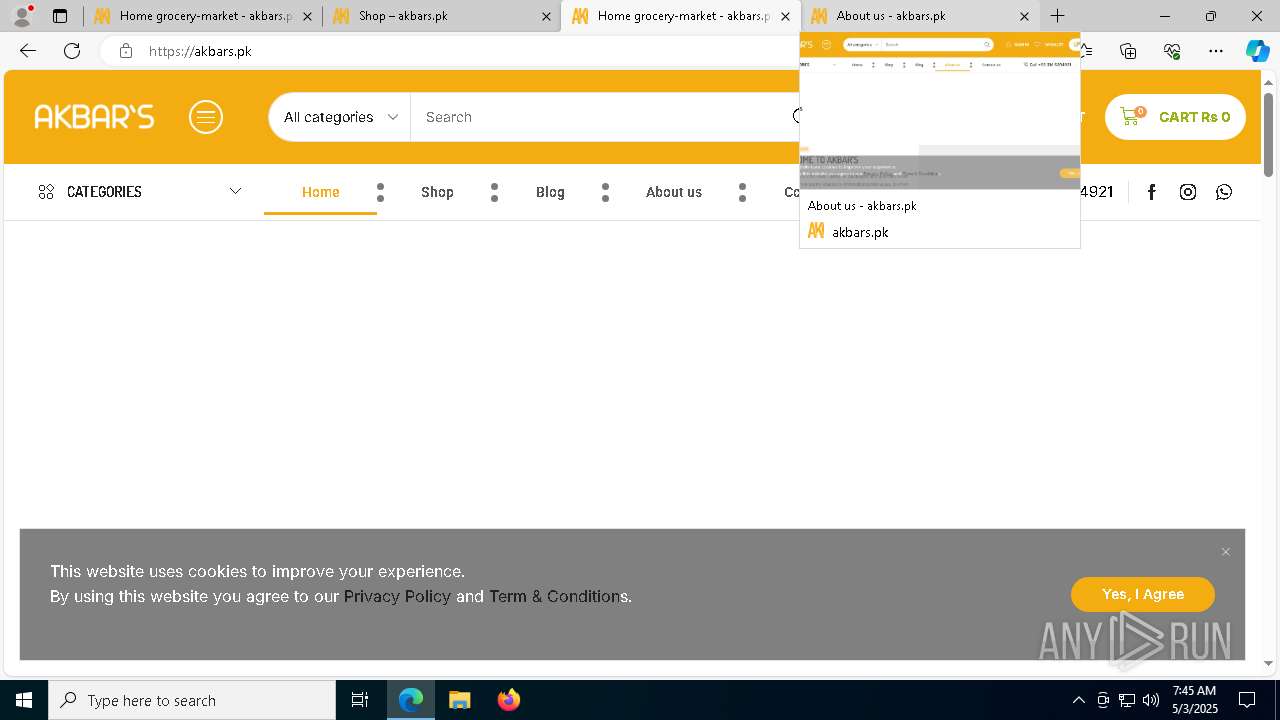Close the active Home grocery-market tab

pos(786,16)
